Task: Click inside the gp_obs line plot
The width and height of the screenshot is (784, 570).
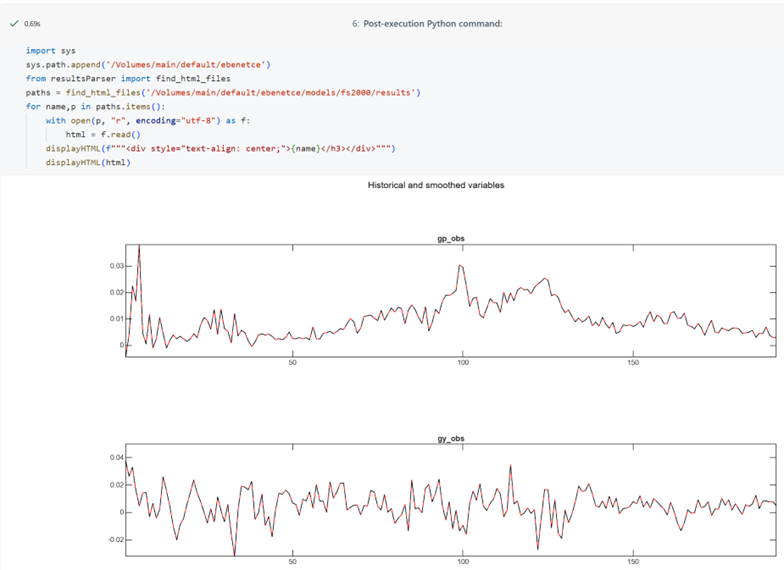Action: [x=450, y=300]
